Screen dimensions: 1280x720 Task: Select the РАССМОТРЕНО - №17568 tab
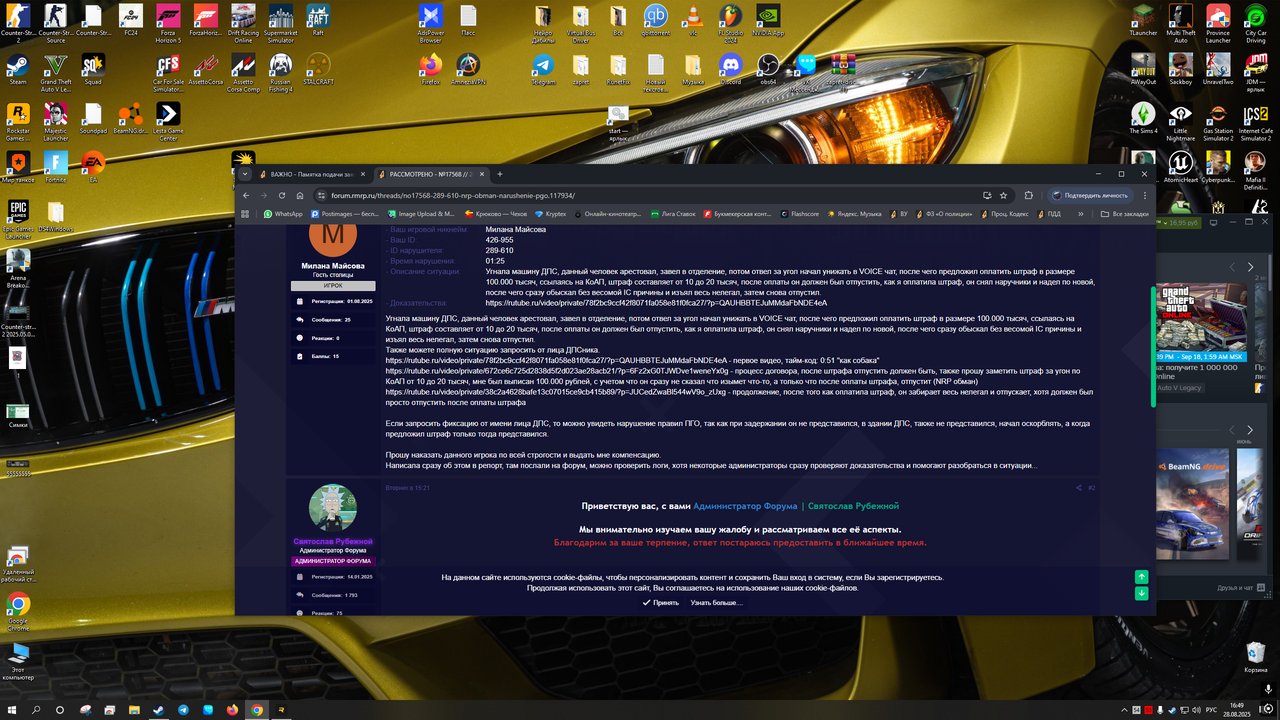432,174
